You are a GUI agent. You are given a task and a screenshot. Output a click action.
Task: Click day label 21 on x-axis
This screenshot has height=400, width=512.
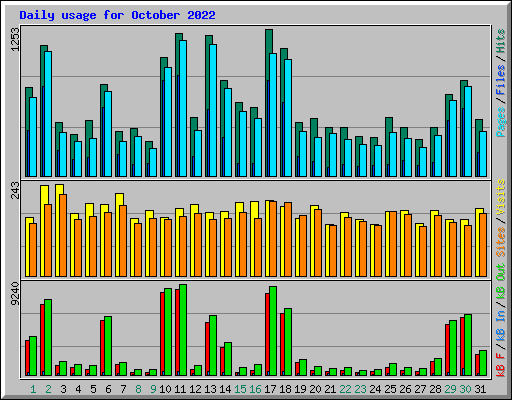[x=330, y=389]
